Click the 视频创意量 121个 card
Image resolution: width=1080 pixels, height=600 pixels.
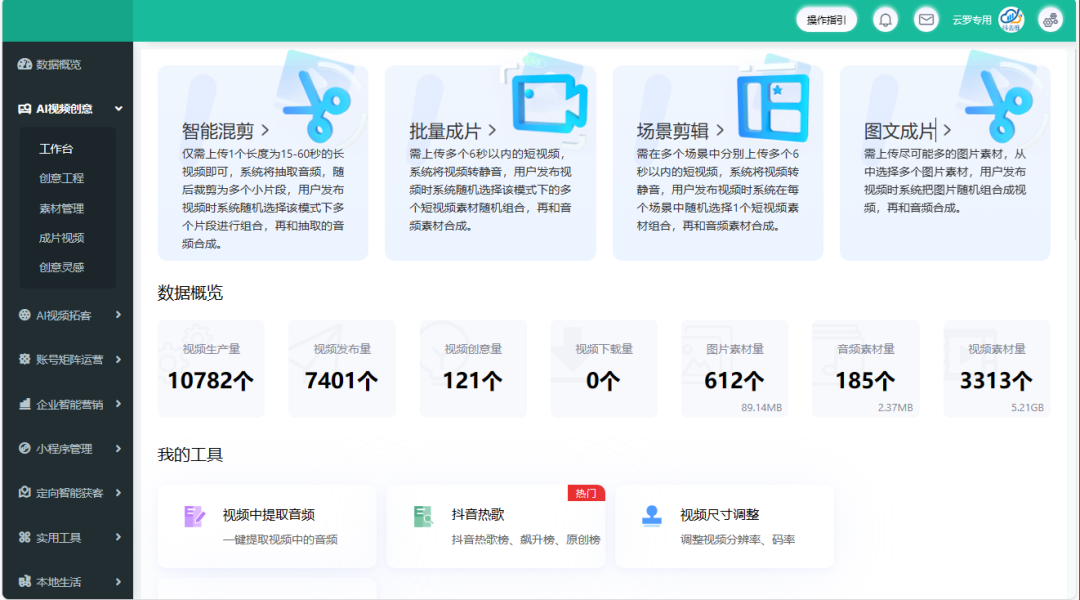[473, 369]
